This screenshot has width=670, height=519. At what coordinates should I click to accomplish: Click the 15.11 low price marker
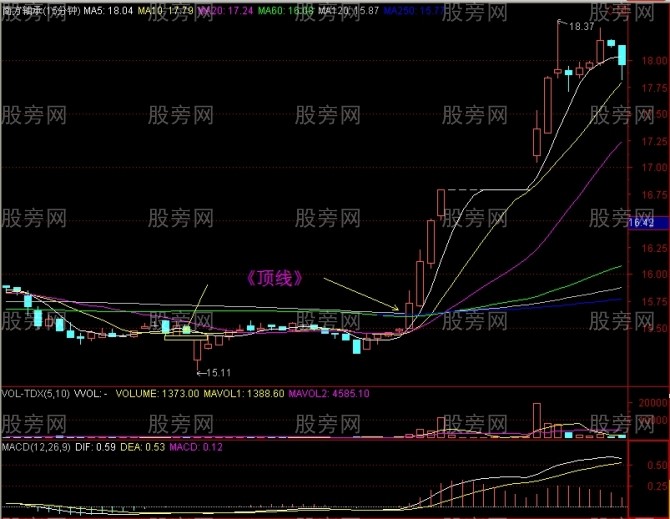(218, 373)
